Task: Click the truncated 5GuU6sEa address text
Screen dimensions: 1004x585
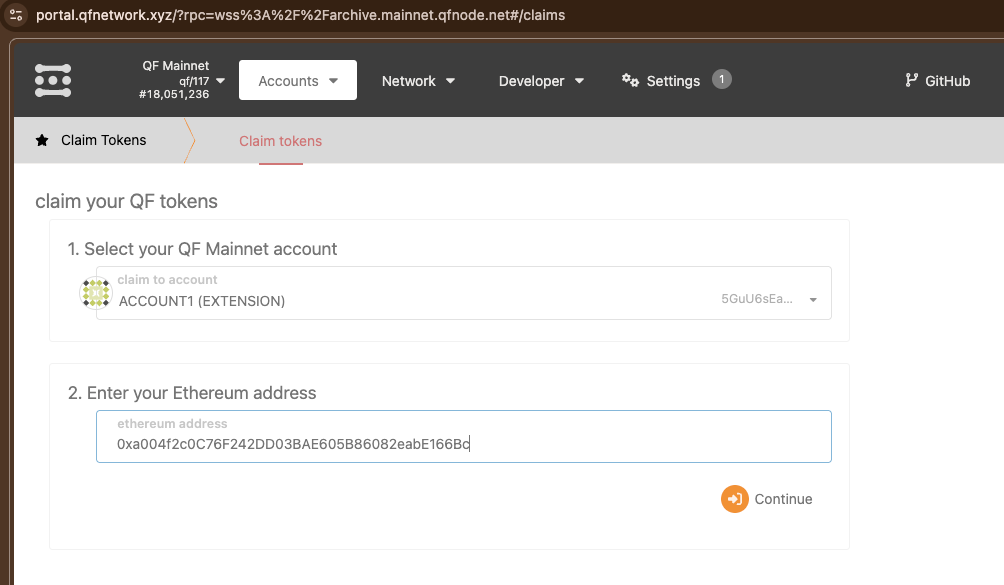Action: [x=757, y=299]
